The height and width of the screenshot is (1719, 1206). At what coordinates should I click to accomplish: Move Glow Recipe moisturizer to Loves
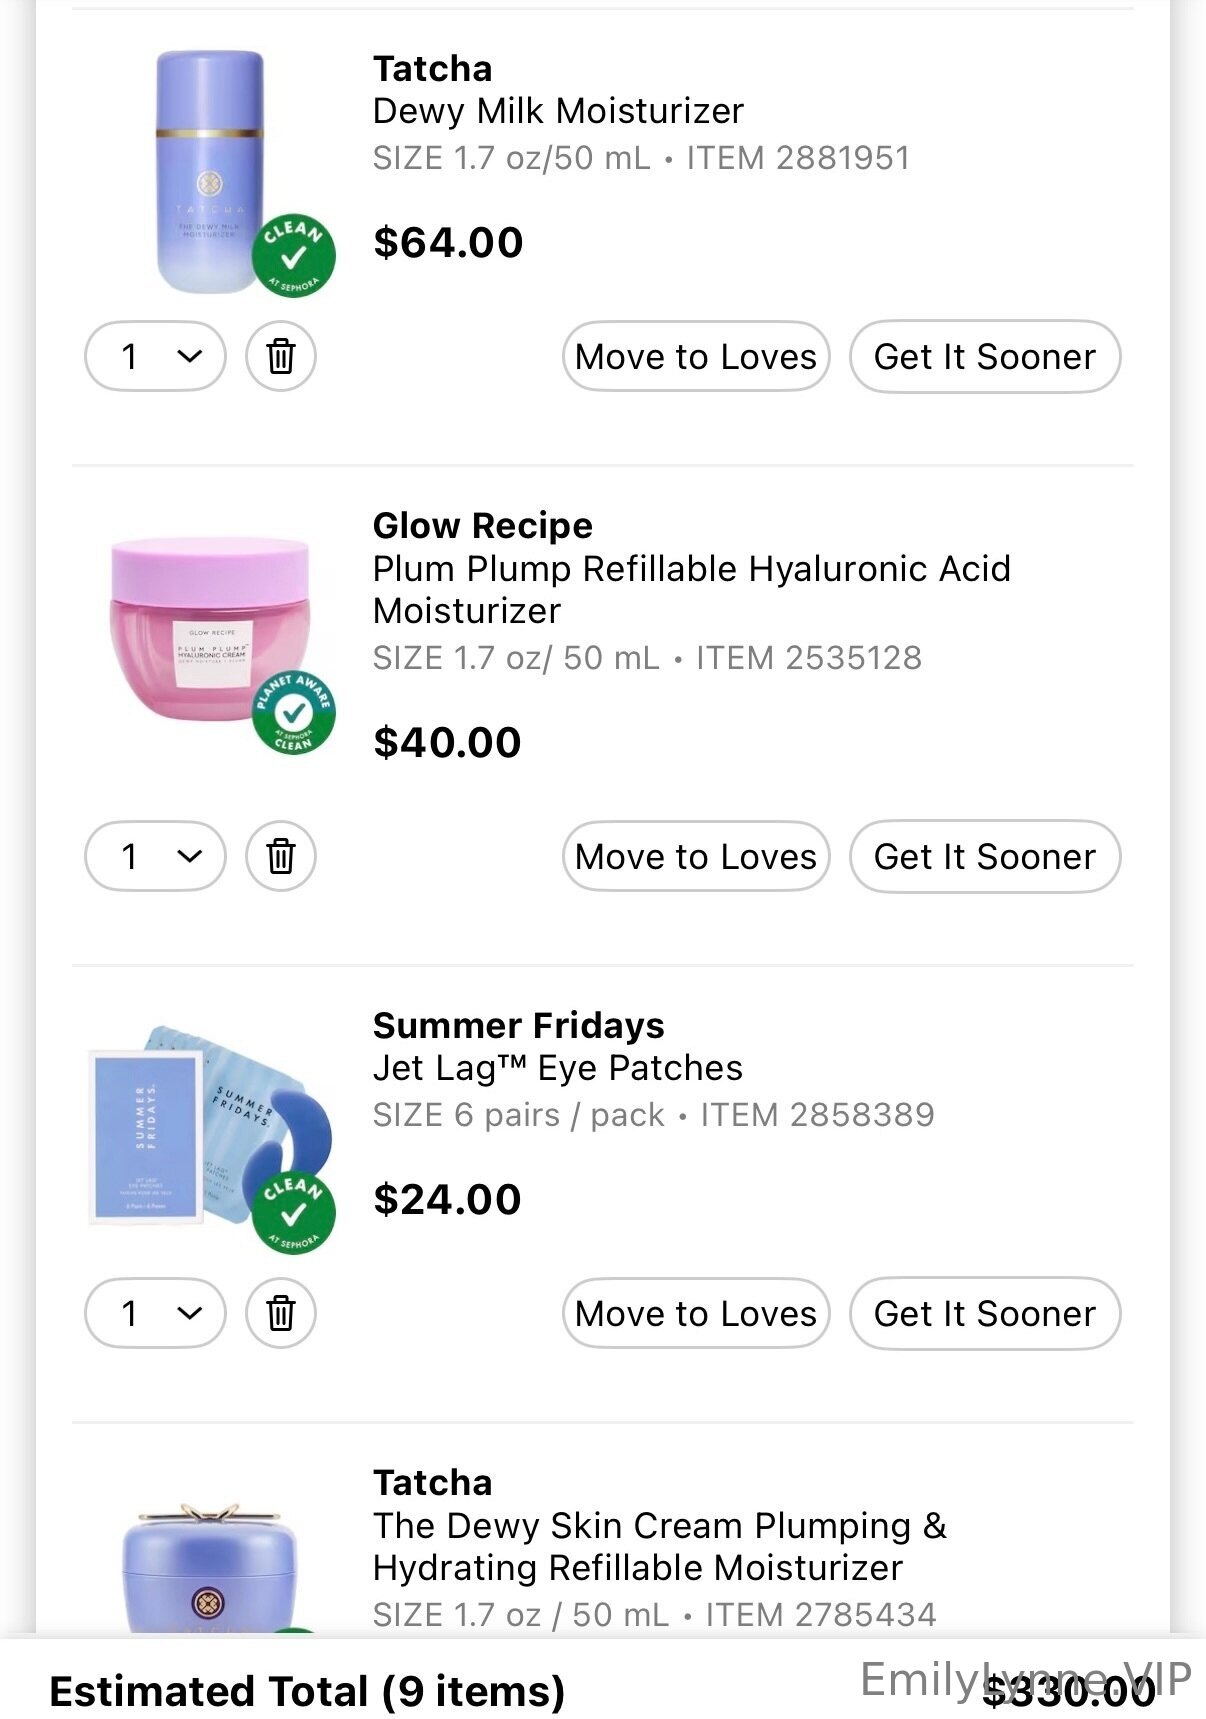[696, 856]
